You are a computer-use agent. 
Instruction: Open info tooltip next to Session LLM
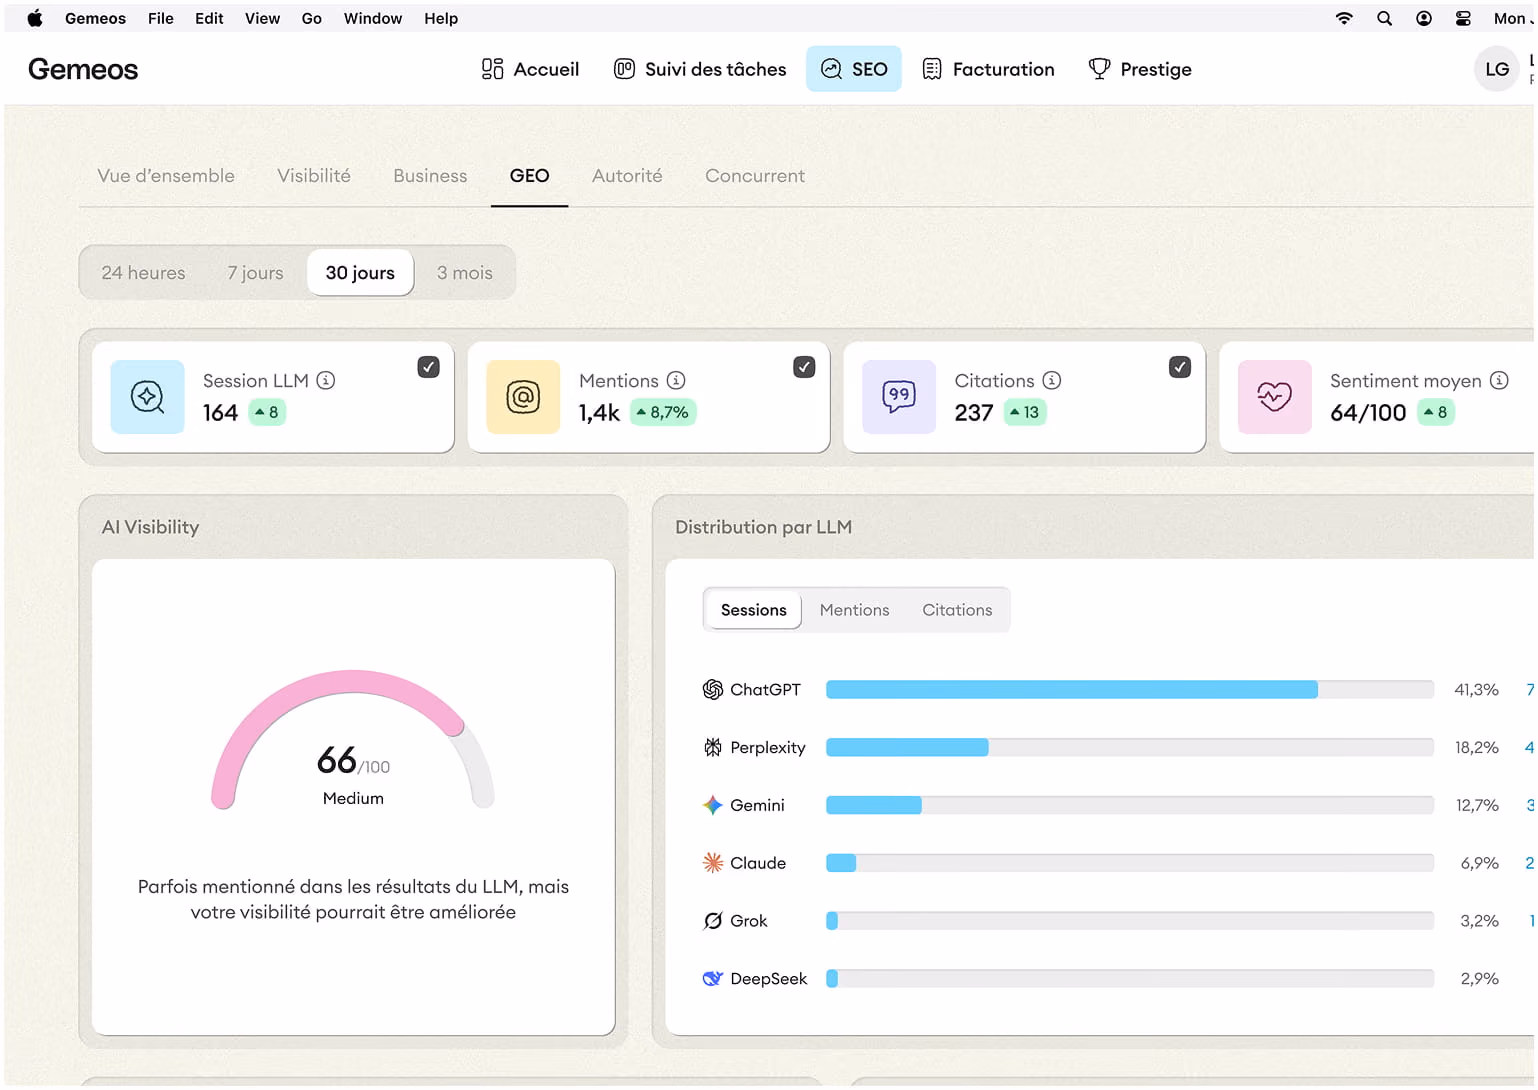tap(326, 380)
